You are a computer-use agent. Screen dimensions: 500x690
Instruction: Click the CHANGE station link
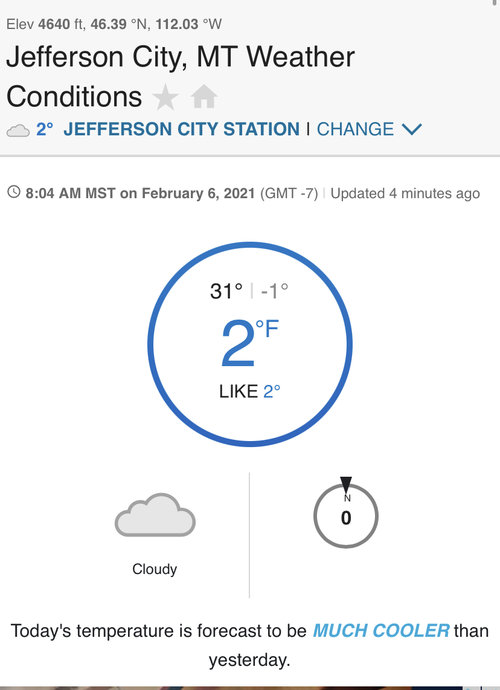pos(355,129)
